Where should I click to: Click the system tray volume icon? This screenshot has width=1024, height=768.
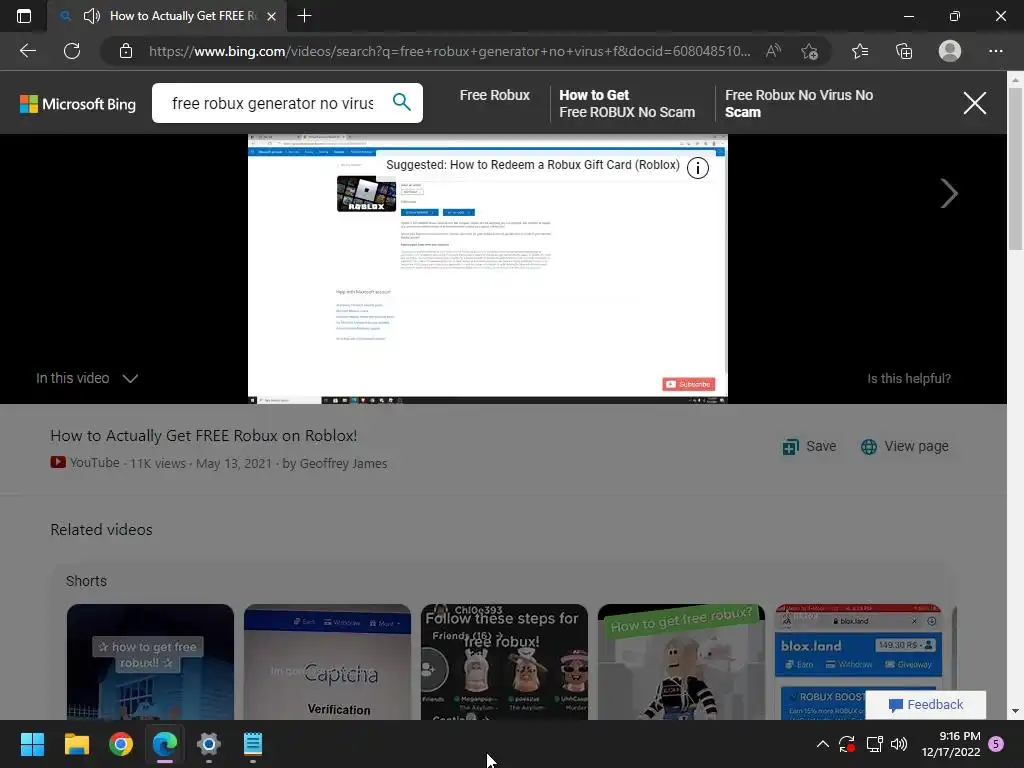(899, 744)
